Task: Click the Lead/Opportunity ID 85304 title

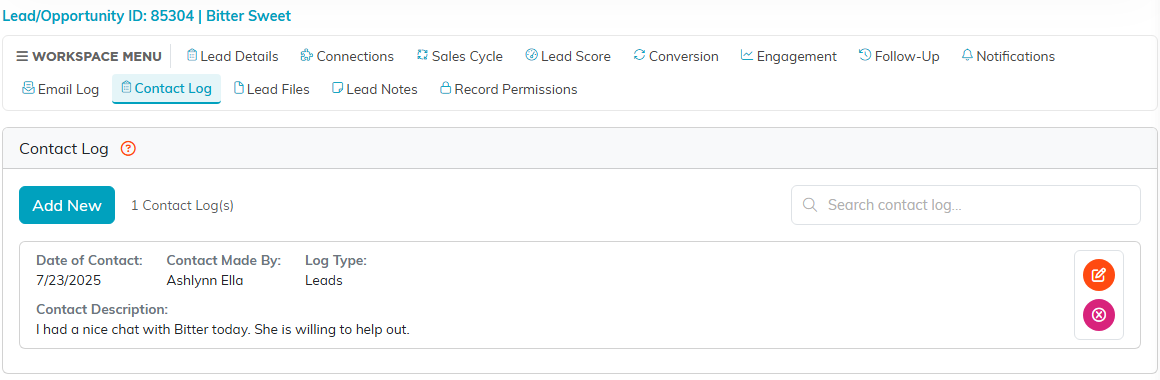Action: [146, 16]
